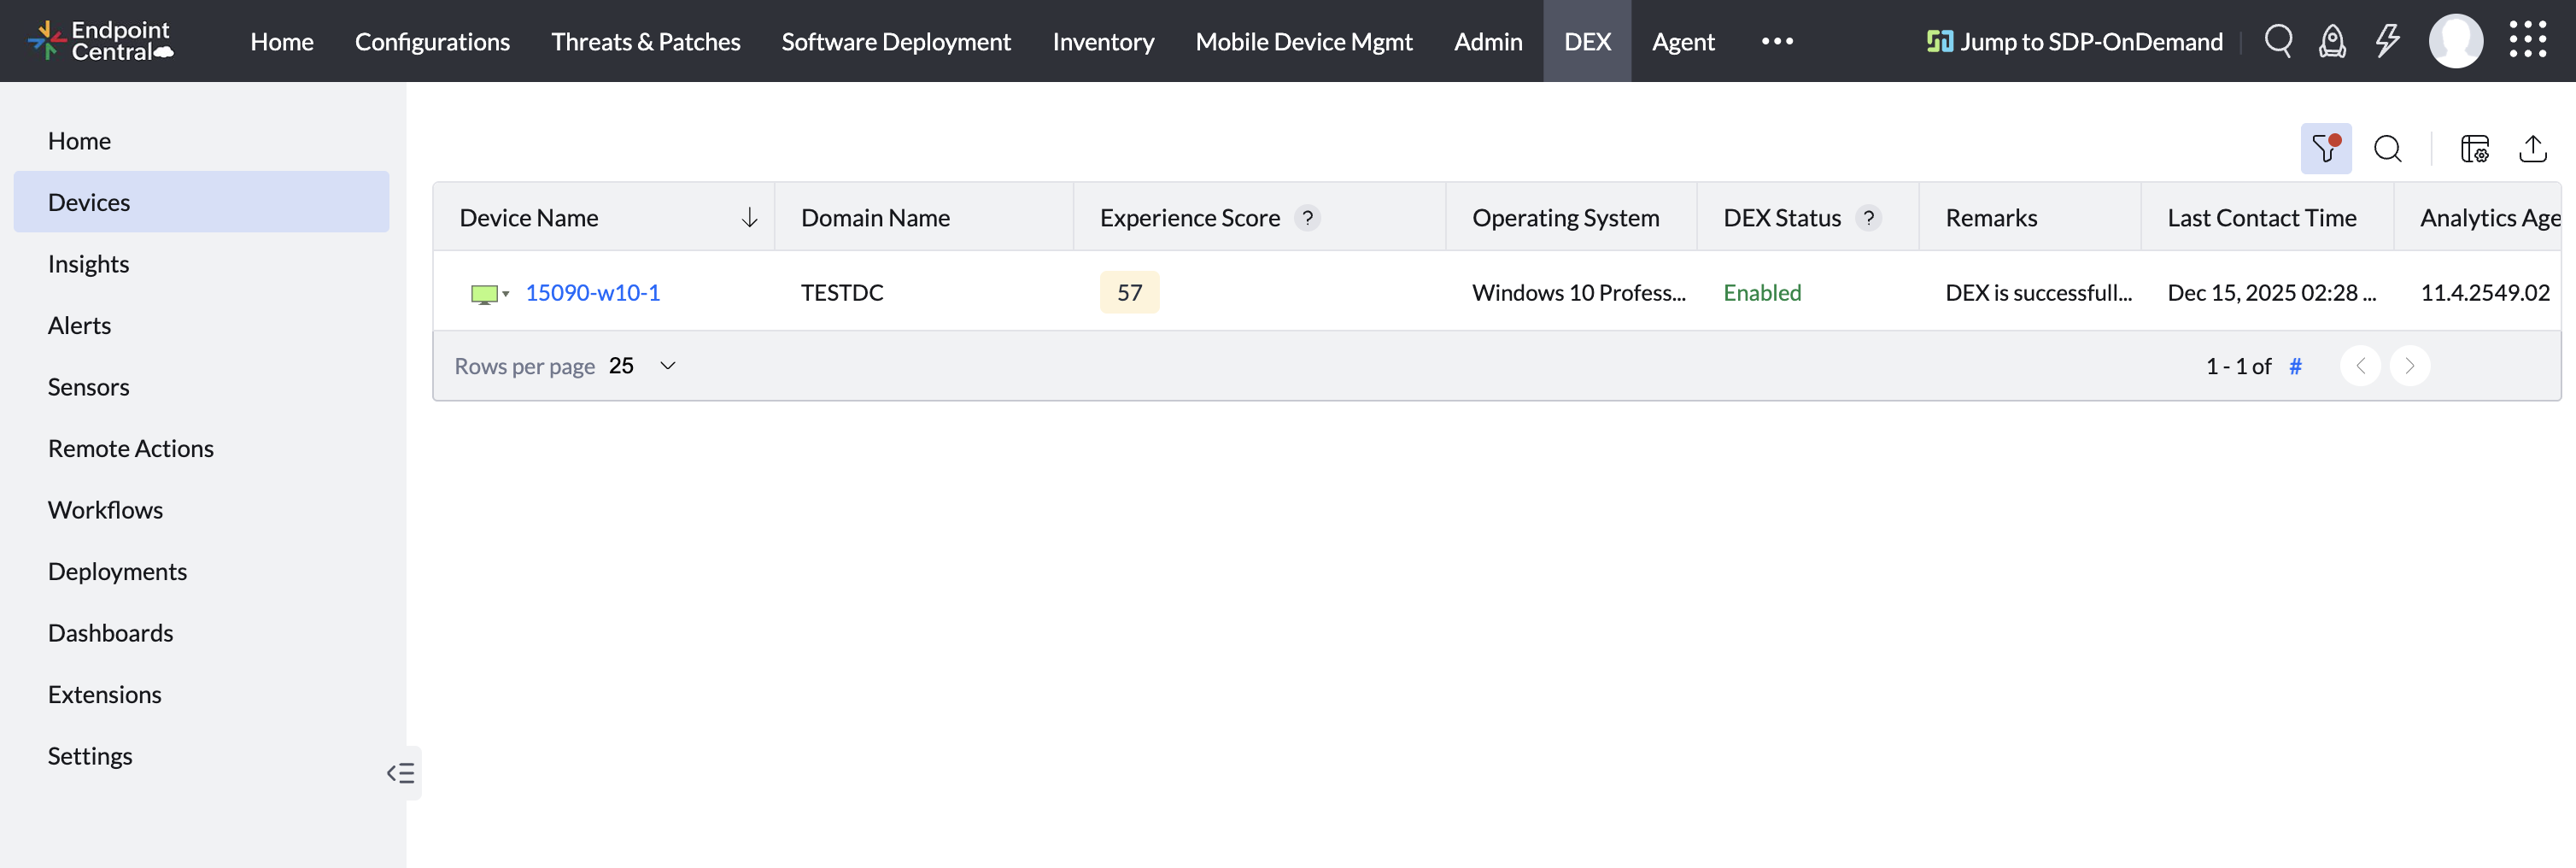Open the table filter icon
Viewport: 2576px width, 868px height.
[x=2325, y=149]
